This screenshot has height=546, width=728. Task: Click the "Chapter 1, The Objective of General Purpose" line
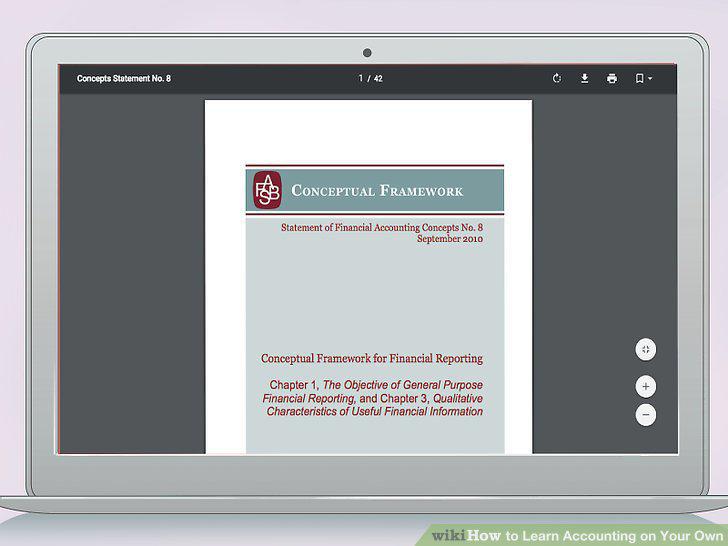coord(376,385)
